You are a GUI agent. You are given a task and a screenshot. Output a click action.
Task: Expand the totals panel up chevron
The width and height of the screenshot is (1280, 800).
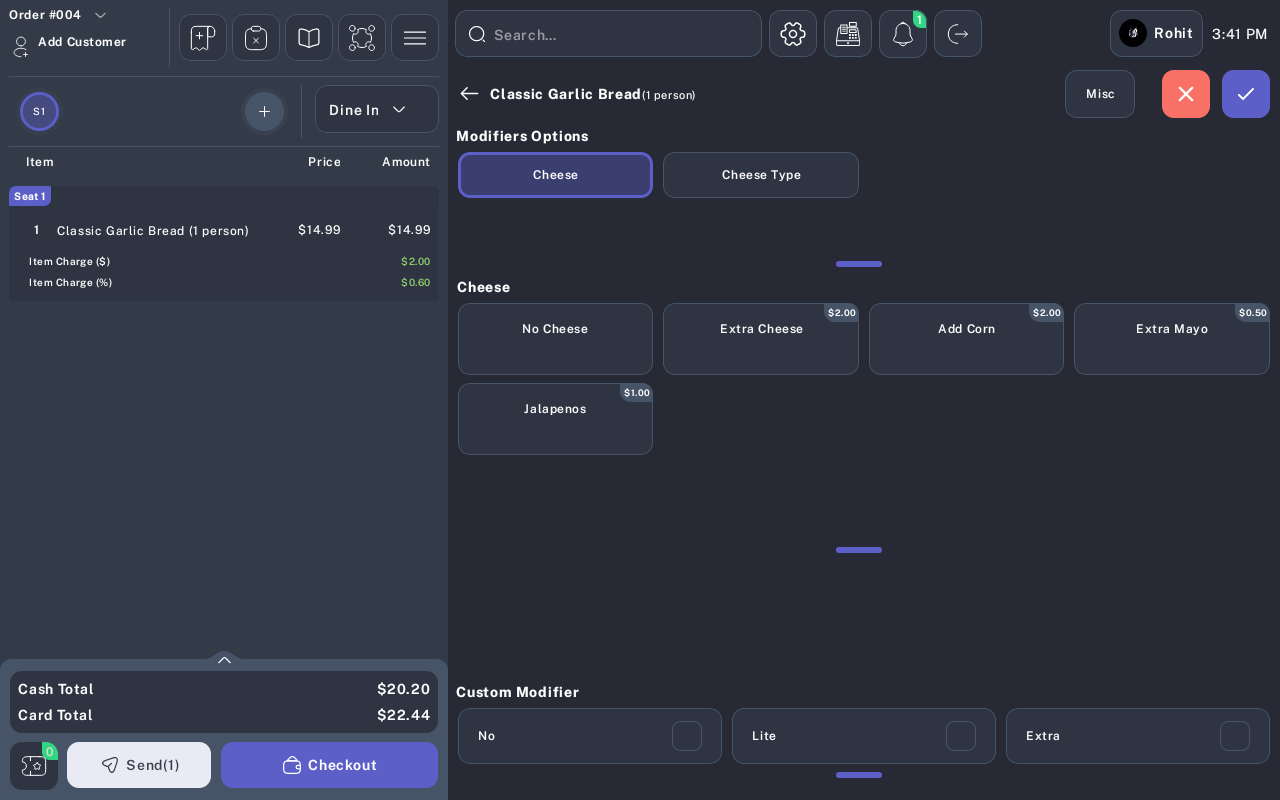click(224, 660)
